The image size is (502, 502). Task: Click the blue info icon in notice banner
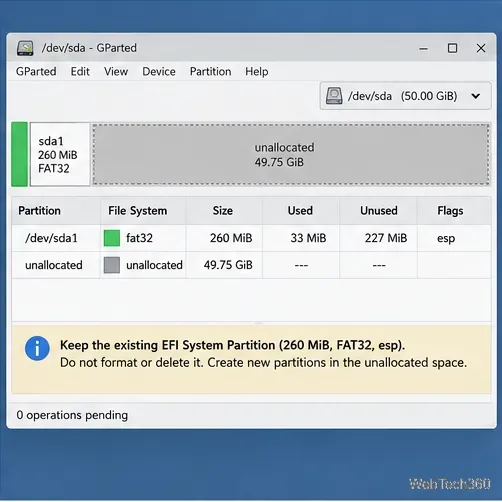(x=37, y=348)
